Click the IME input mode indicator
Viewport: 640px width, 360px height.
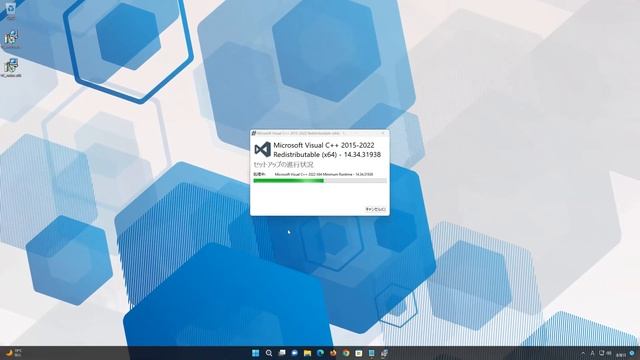pyautogui.click(x=592, y=353)
